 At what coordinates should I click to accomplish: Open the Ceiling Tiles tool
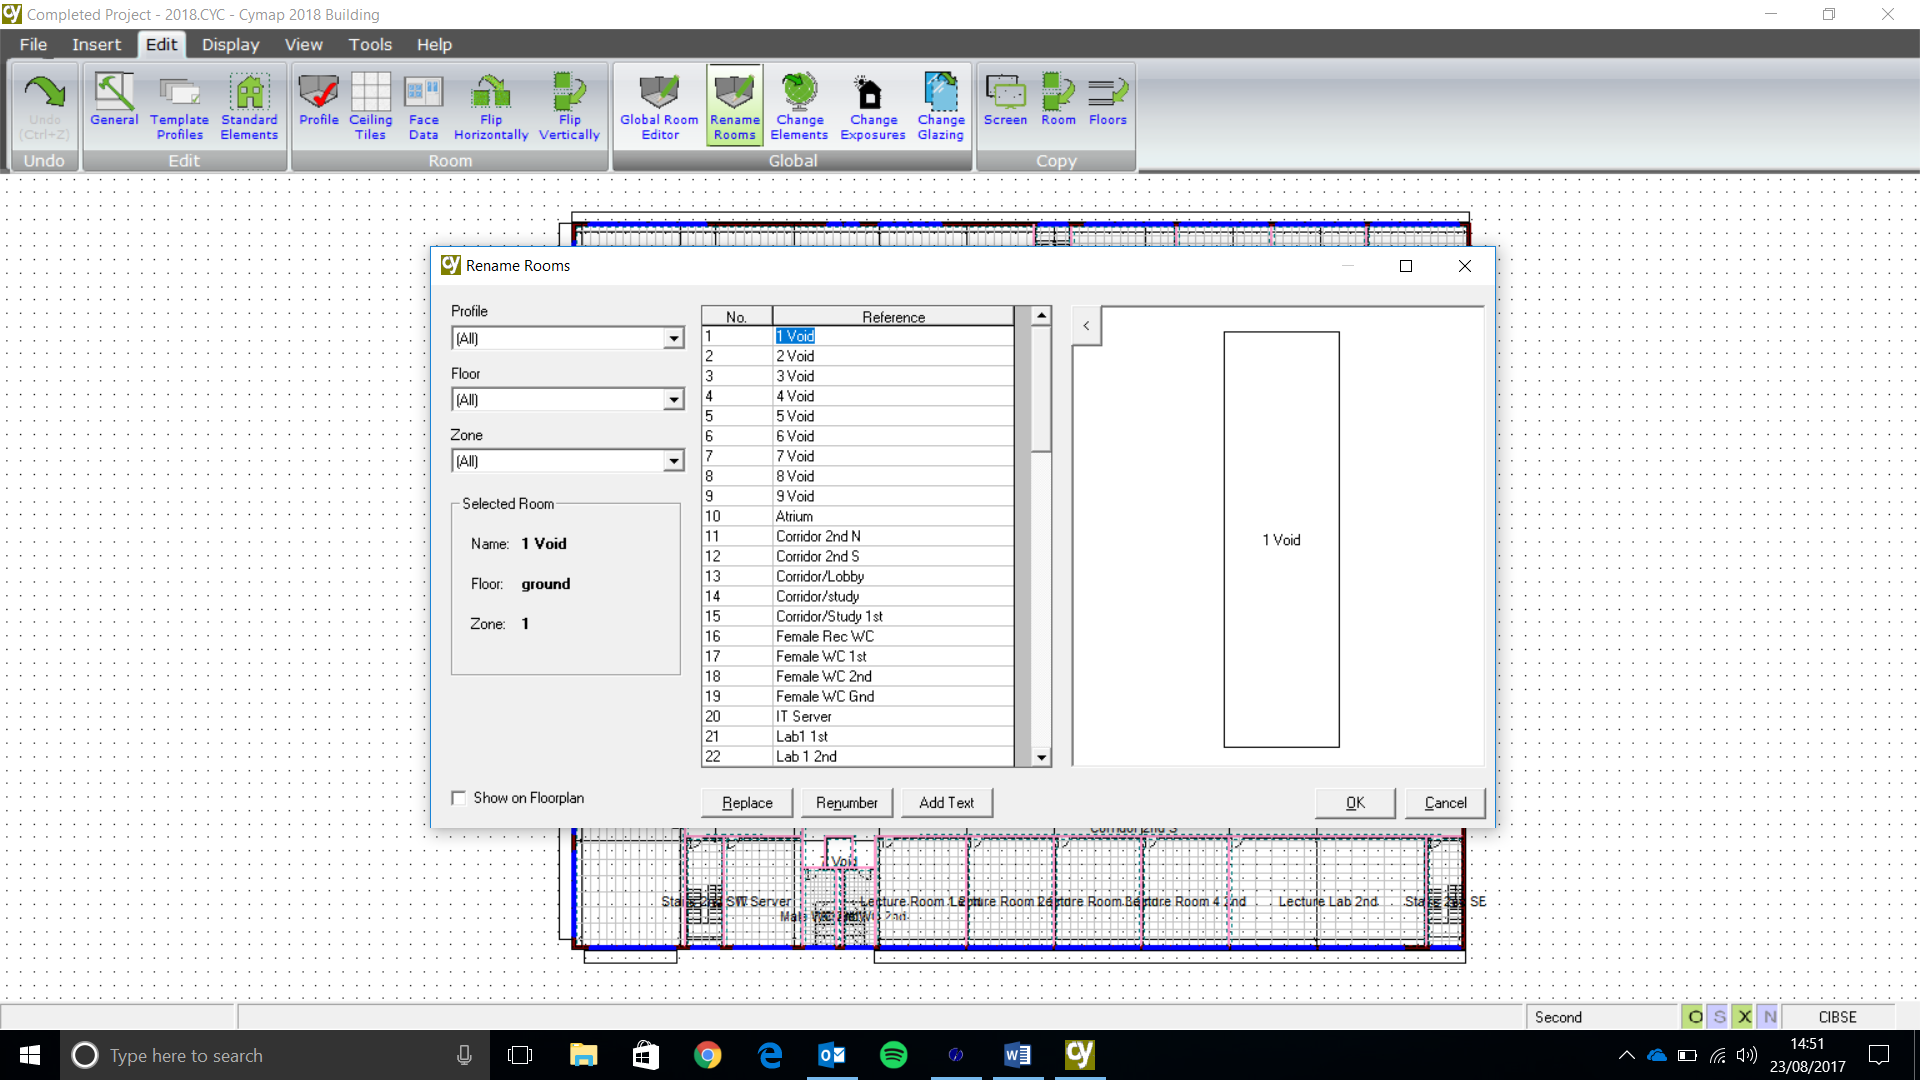[x=370, y=107]
